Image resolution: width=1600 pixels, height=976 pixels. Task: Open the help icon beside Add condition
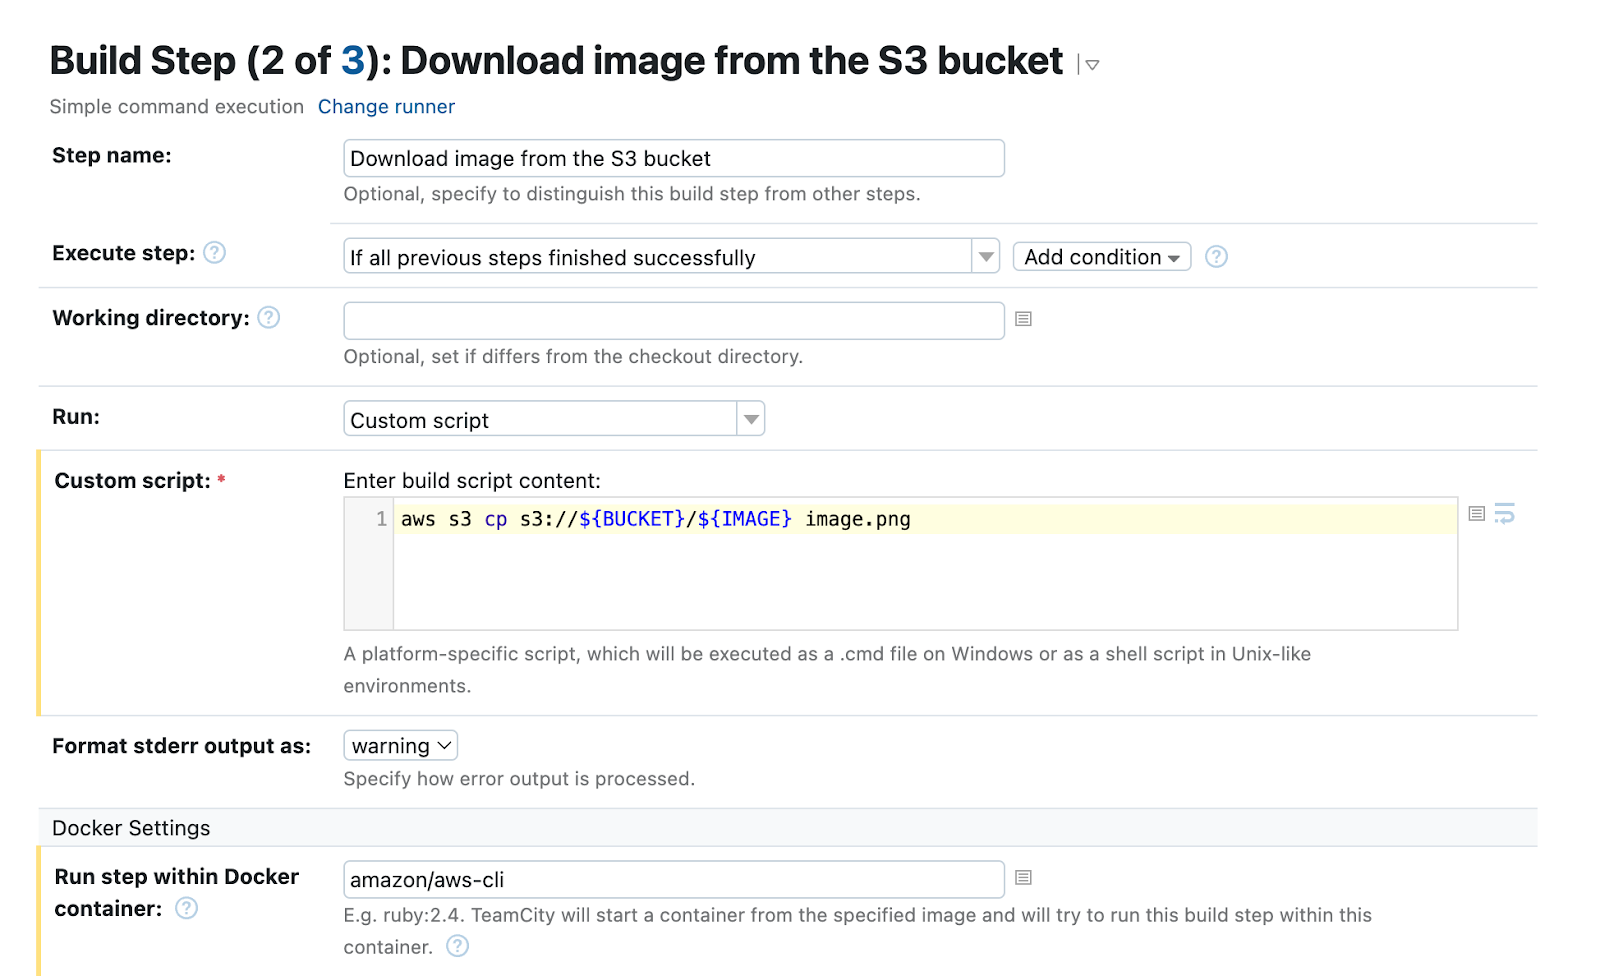coord(1216,257)
